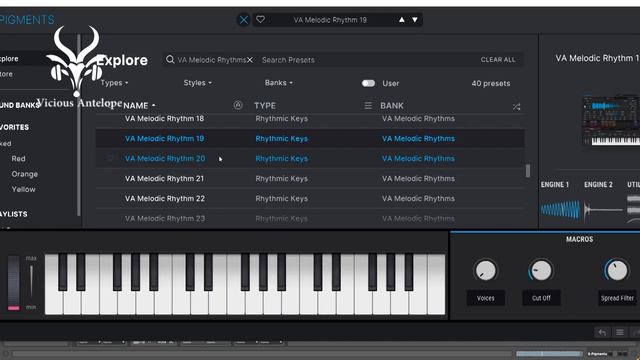
Task: Open the Liked favorites entry
Action: [x=6, y=143]
